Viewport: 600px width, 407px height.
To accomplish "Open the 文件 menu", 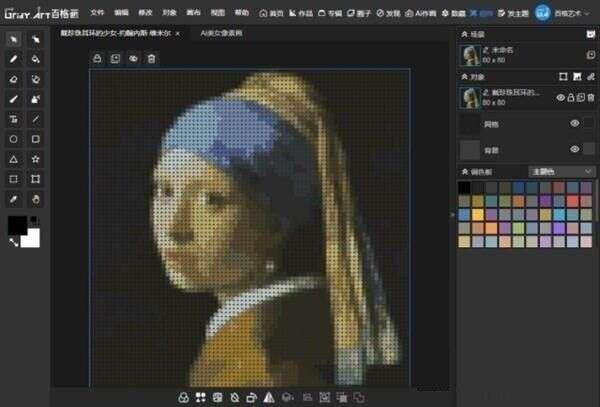I will coord(97,14).
